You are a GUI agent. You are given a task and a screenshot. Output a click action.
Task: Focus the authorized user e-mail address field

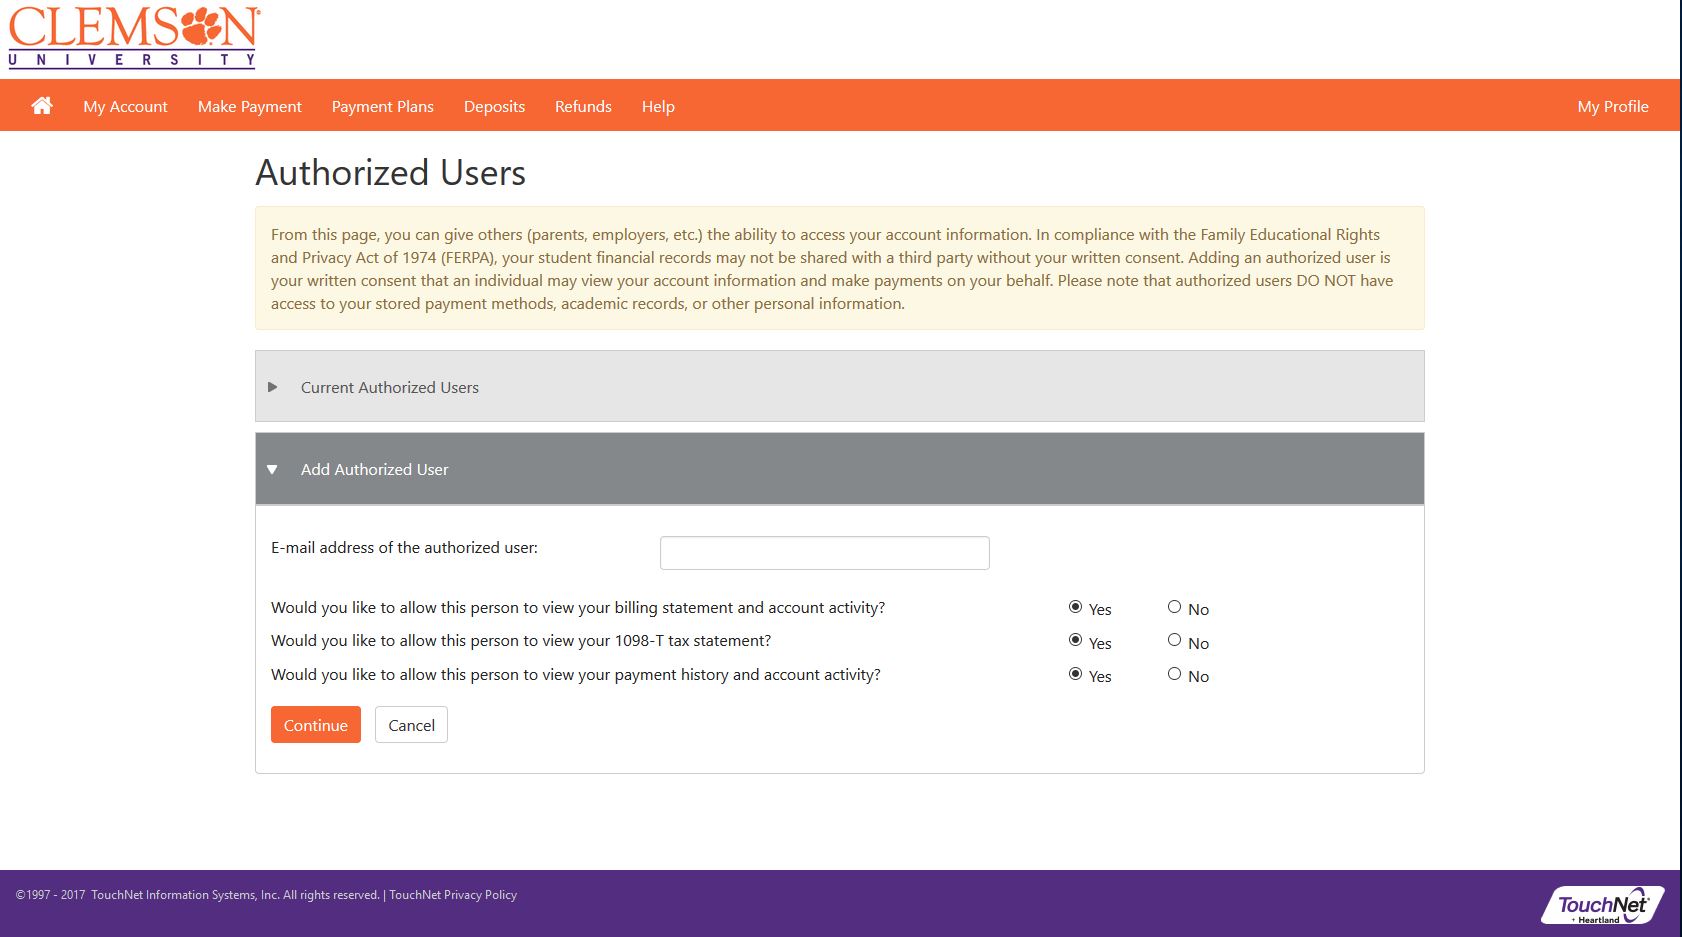coord(825,553)
